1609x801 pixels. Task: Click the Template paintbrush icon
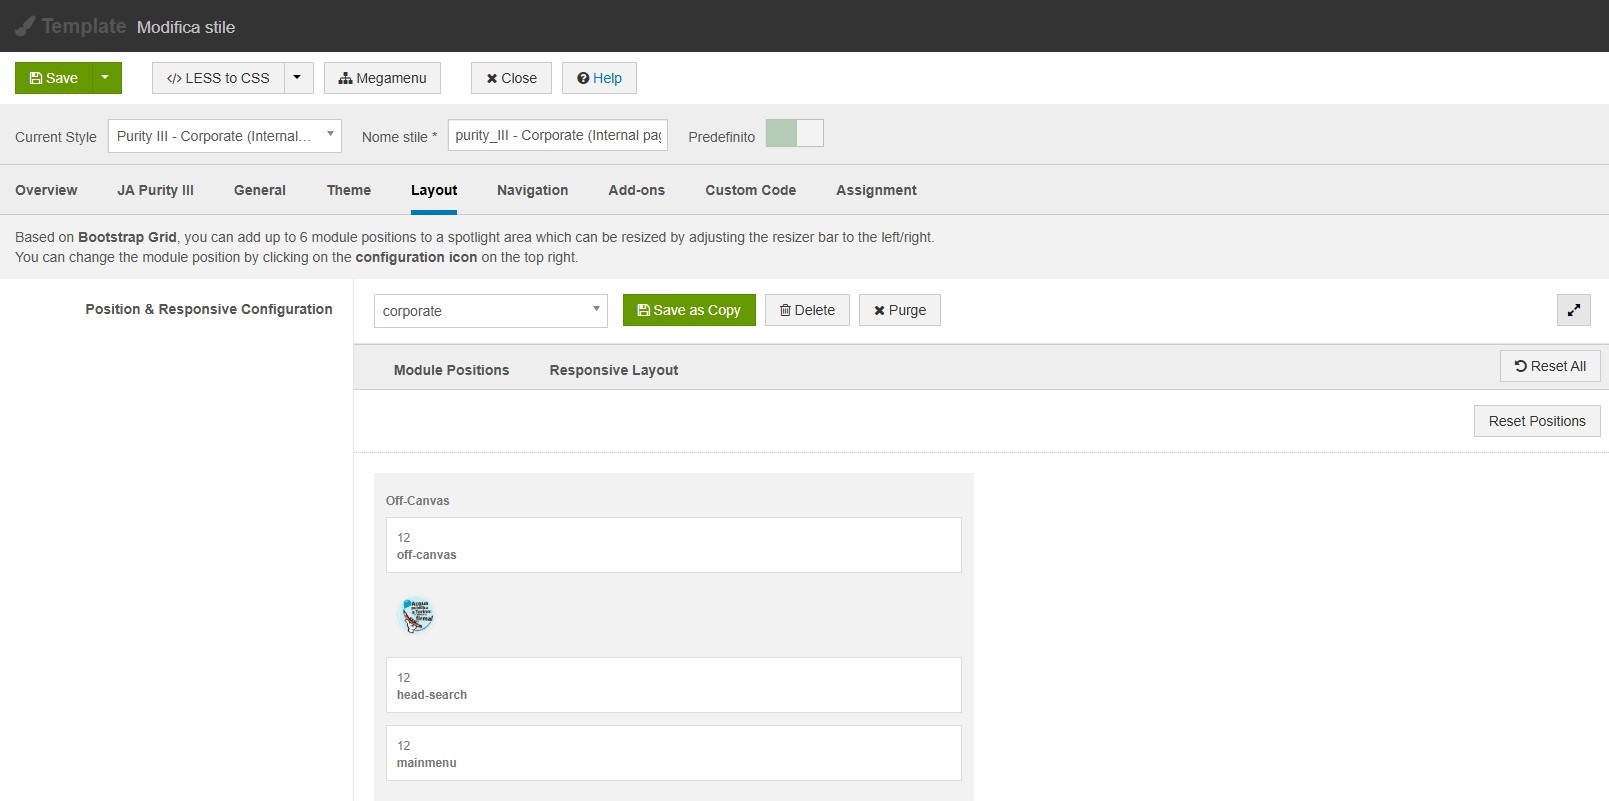(25, 26)
